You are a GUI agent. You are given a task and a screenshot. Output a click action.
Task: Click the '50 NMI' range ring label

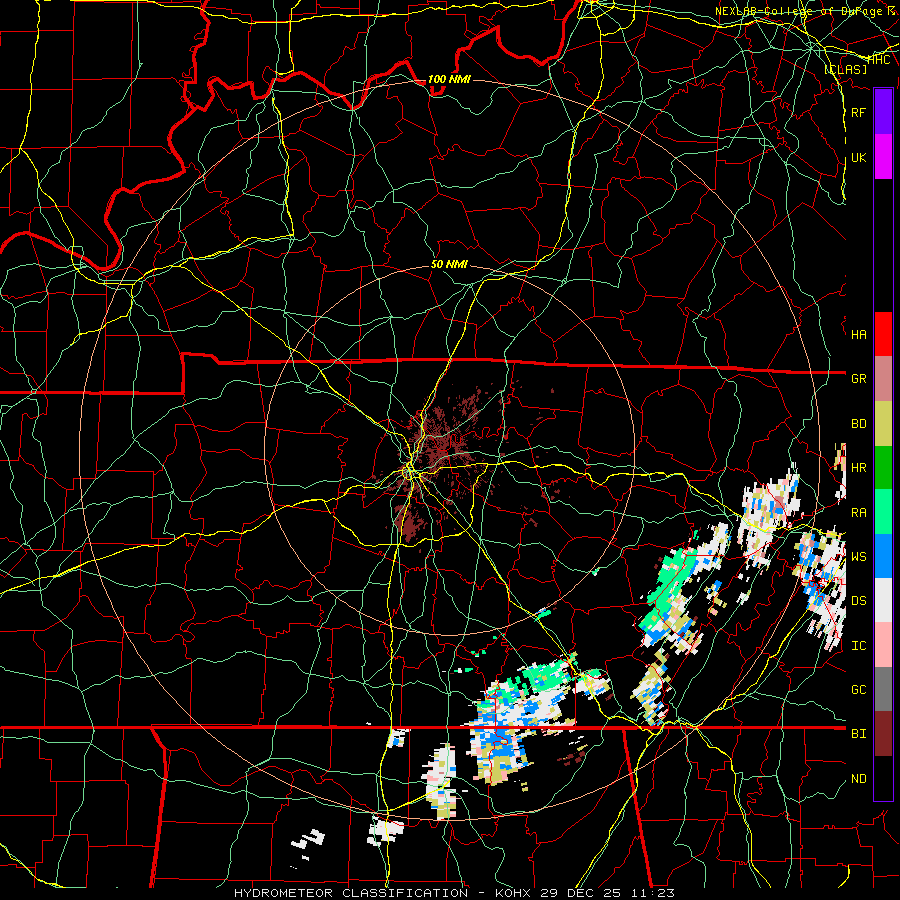coord(449,264)
